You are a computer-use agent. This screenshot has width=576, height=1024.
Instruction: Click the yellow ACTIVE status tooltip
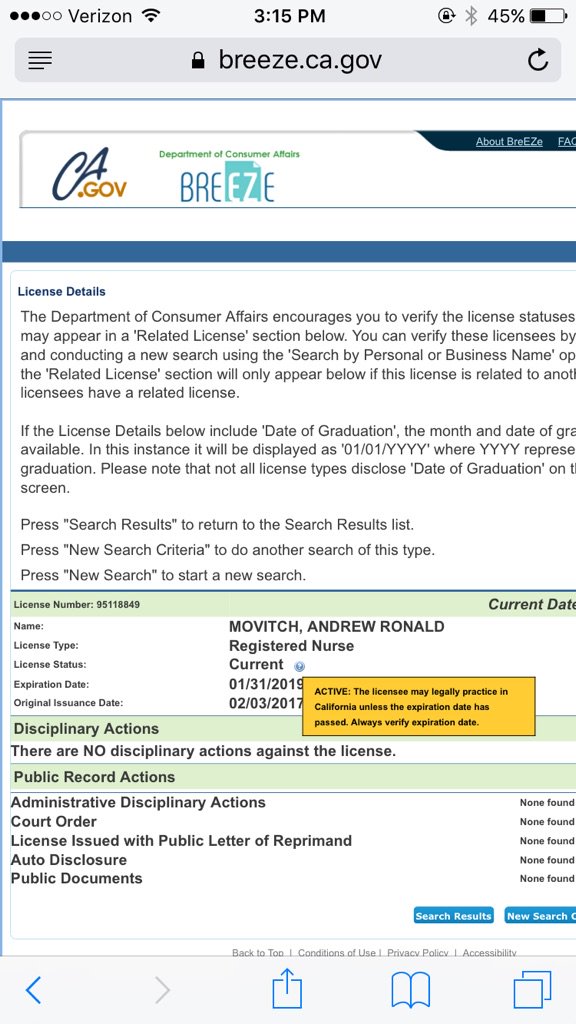419,707
